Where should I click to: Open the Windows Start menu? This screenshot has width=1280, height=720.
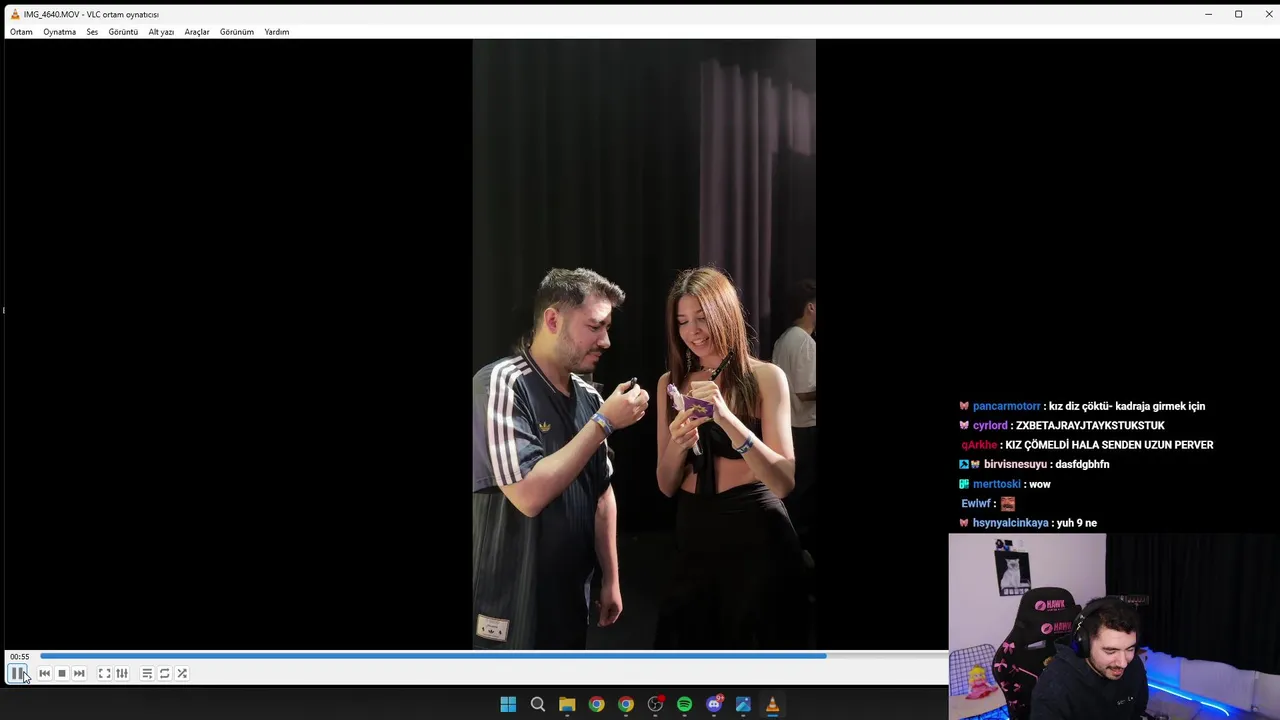click(508, 705)
